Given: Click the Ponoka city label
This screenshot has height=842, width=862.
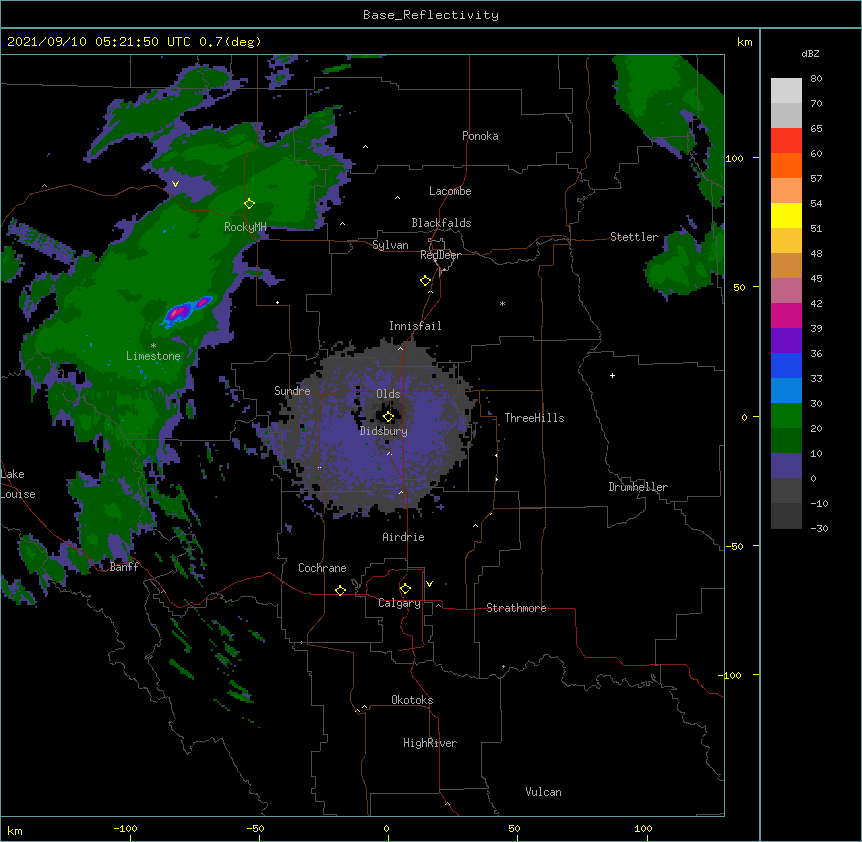Looking at the screenshot, I should coord(480,136).
